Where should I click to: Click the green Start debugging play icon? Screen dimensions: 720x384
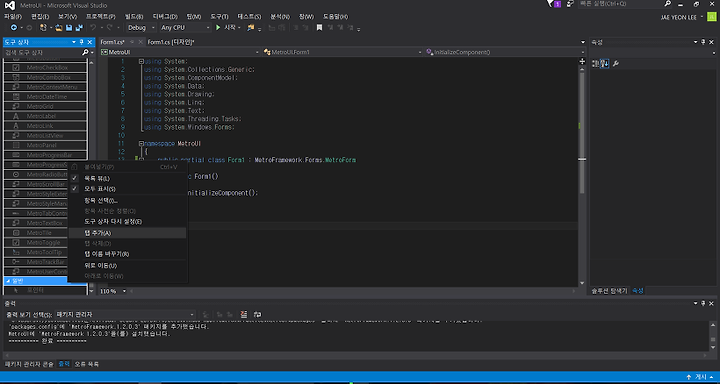[x=218, y=28]
